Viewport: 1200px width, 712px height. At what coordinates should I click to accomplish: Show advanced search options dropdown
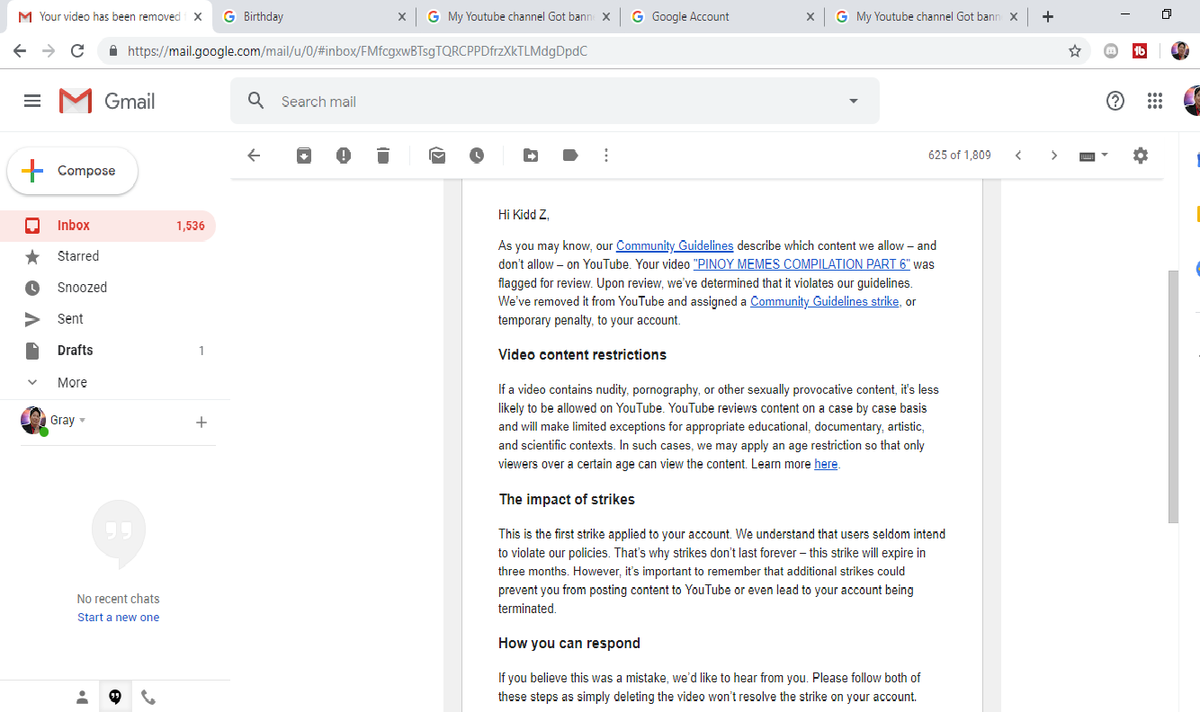click(853, 101)
